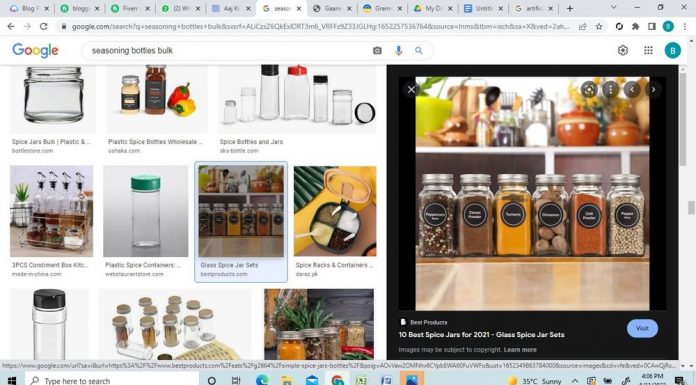Share this page from the address bar

coord(582,27)
